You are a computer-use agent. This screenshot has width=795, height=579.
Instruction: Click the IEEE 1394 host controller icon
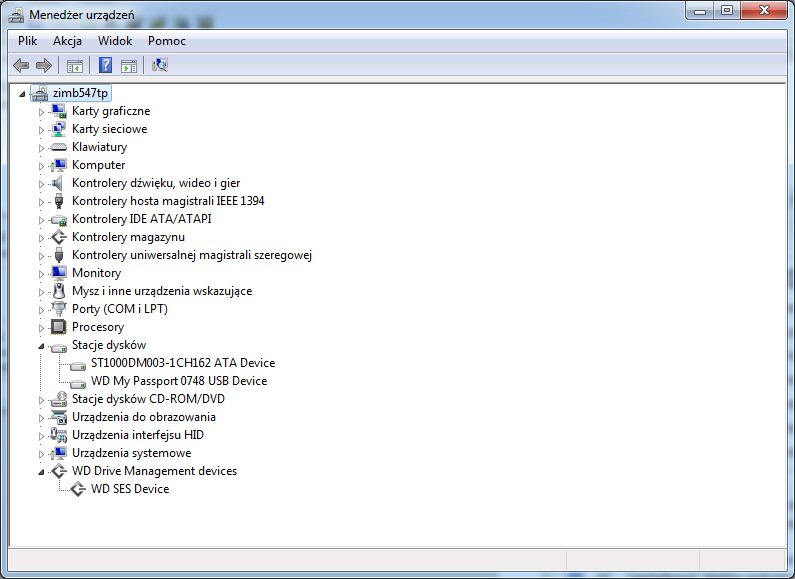59,201
